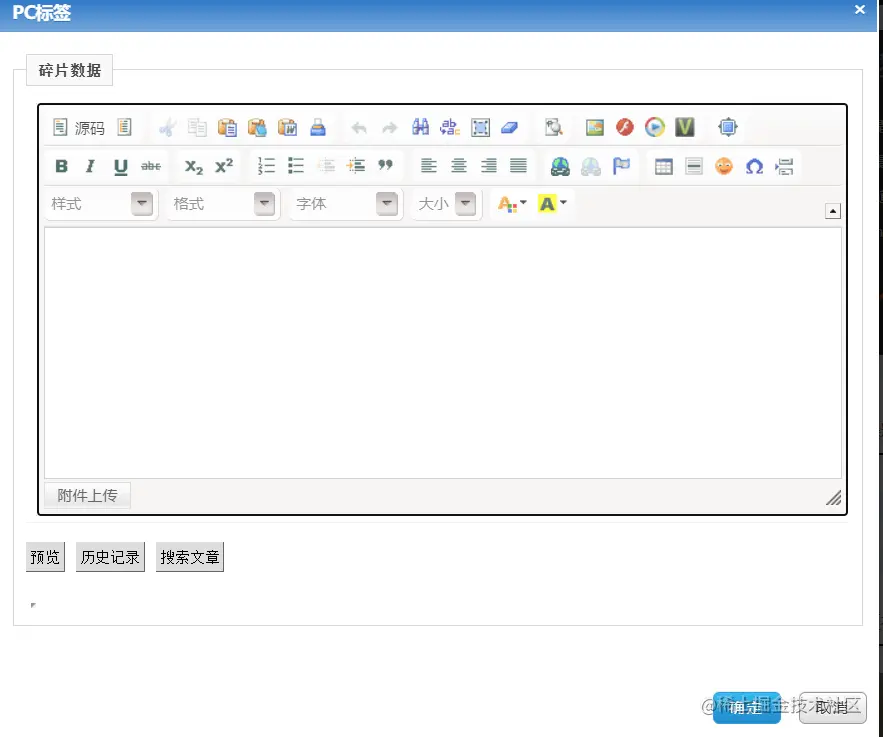Image resolution: width=883 pixels, height=737 pixels.
Task: Insert Flash via red Flash icon
Action: (x=625, y=128)
